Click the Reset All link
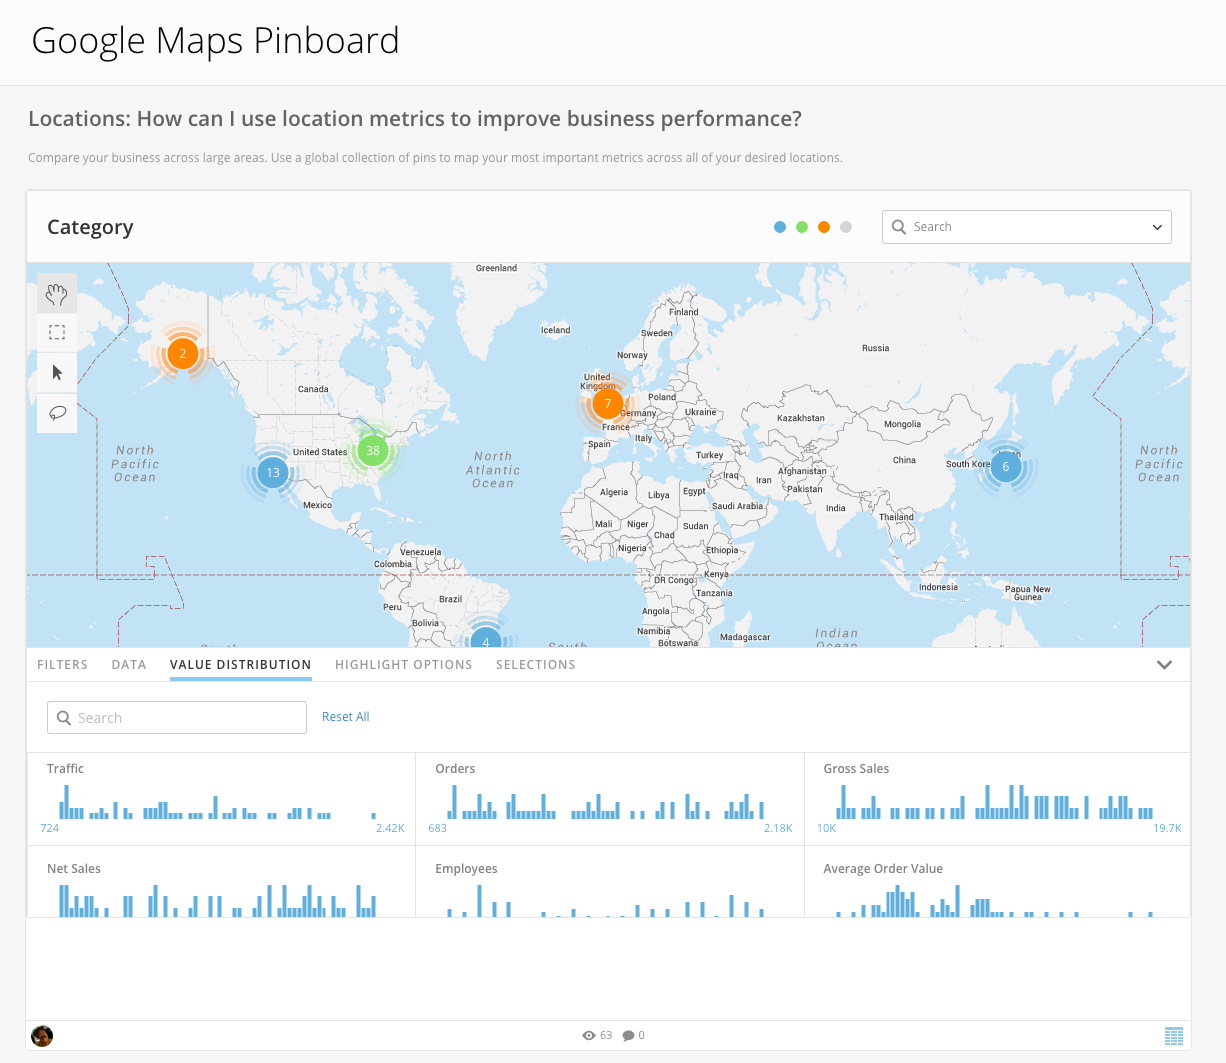The image size is (1226, 1063). tap(345, 717)
